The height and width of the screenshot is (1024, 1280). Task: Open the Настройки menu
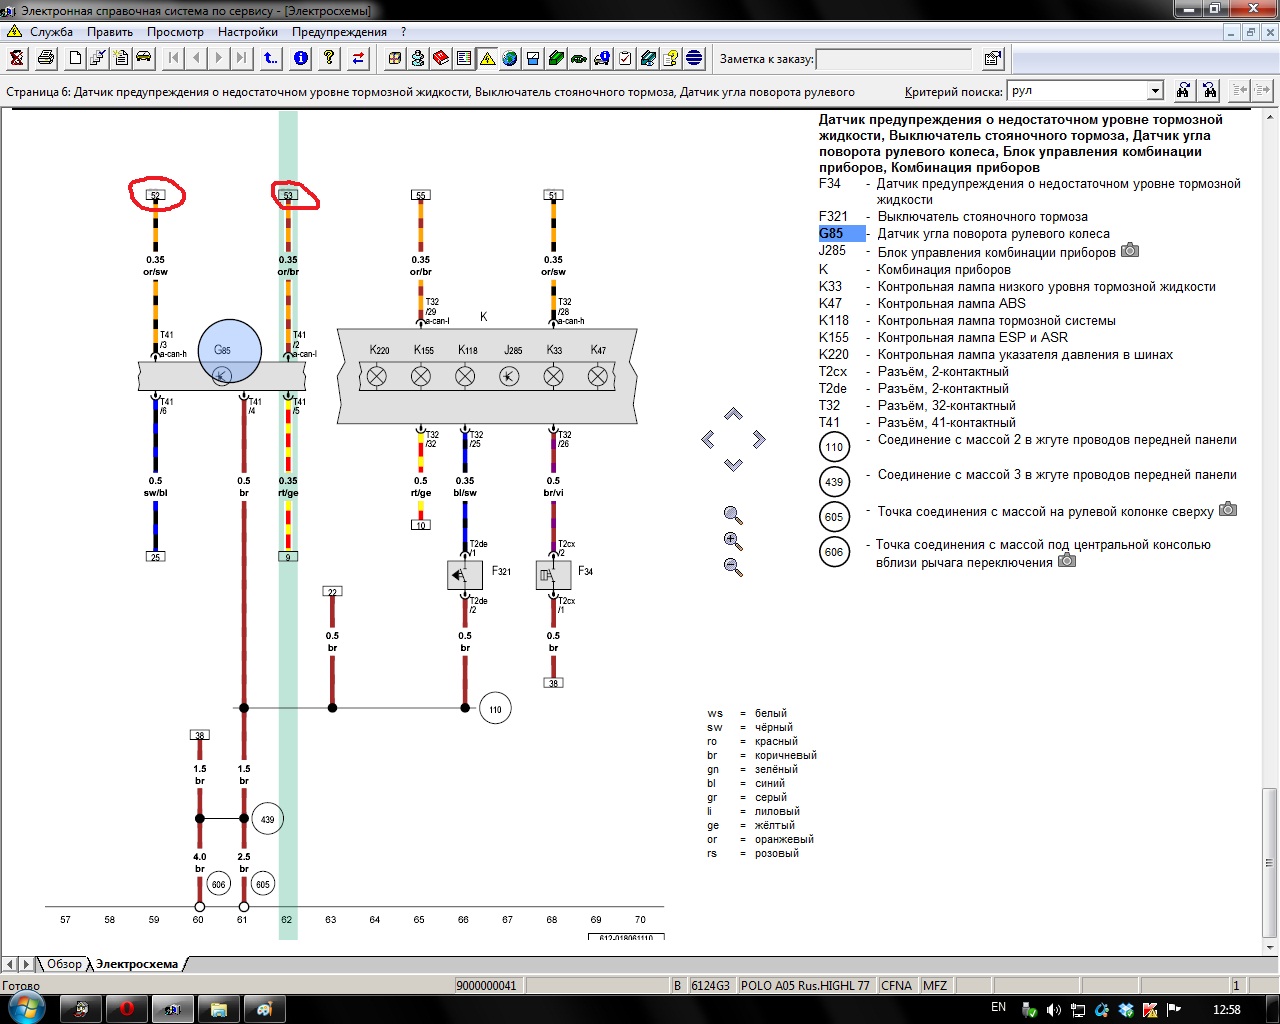pyautogui.click(x=247, y=32)
